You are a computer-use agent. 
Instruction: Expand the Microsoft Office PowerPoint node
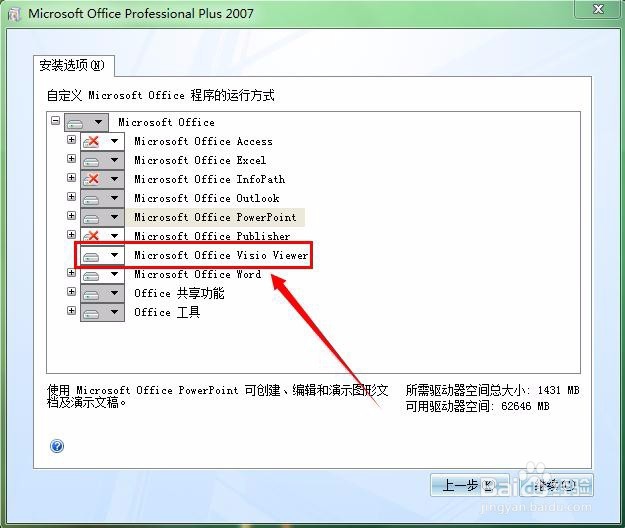coord(71,216)
